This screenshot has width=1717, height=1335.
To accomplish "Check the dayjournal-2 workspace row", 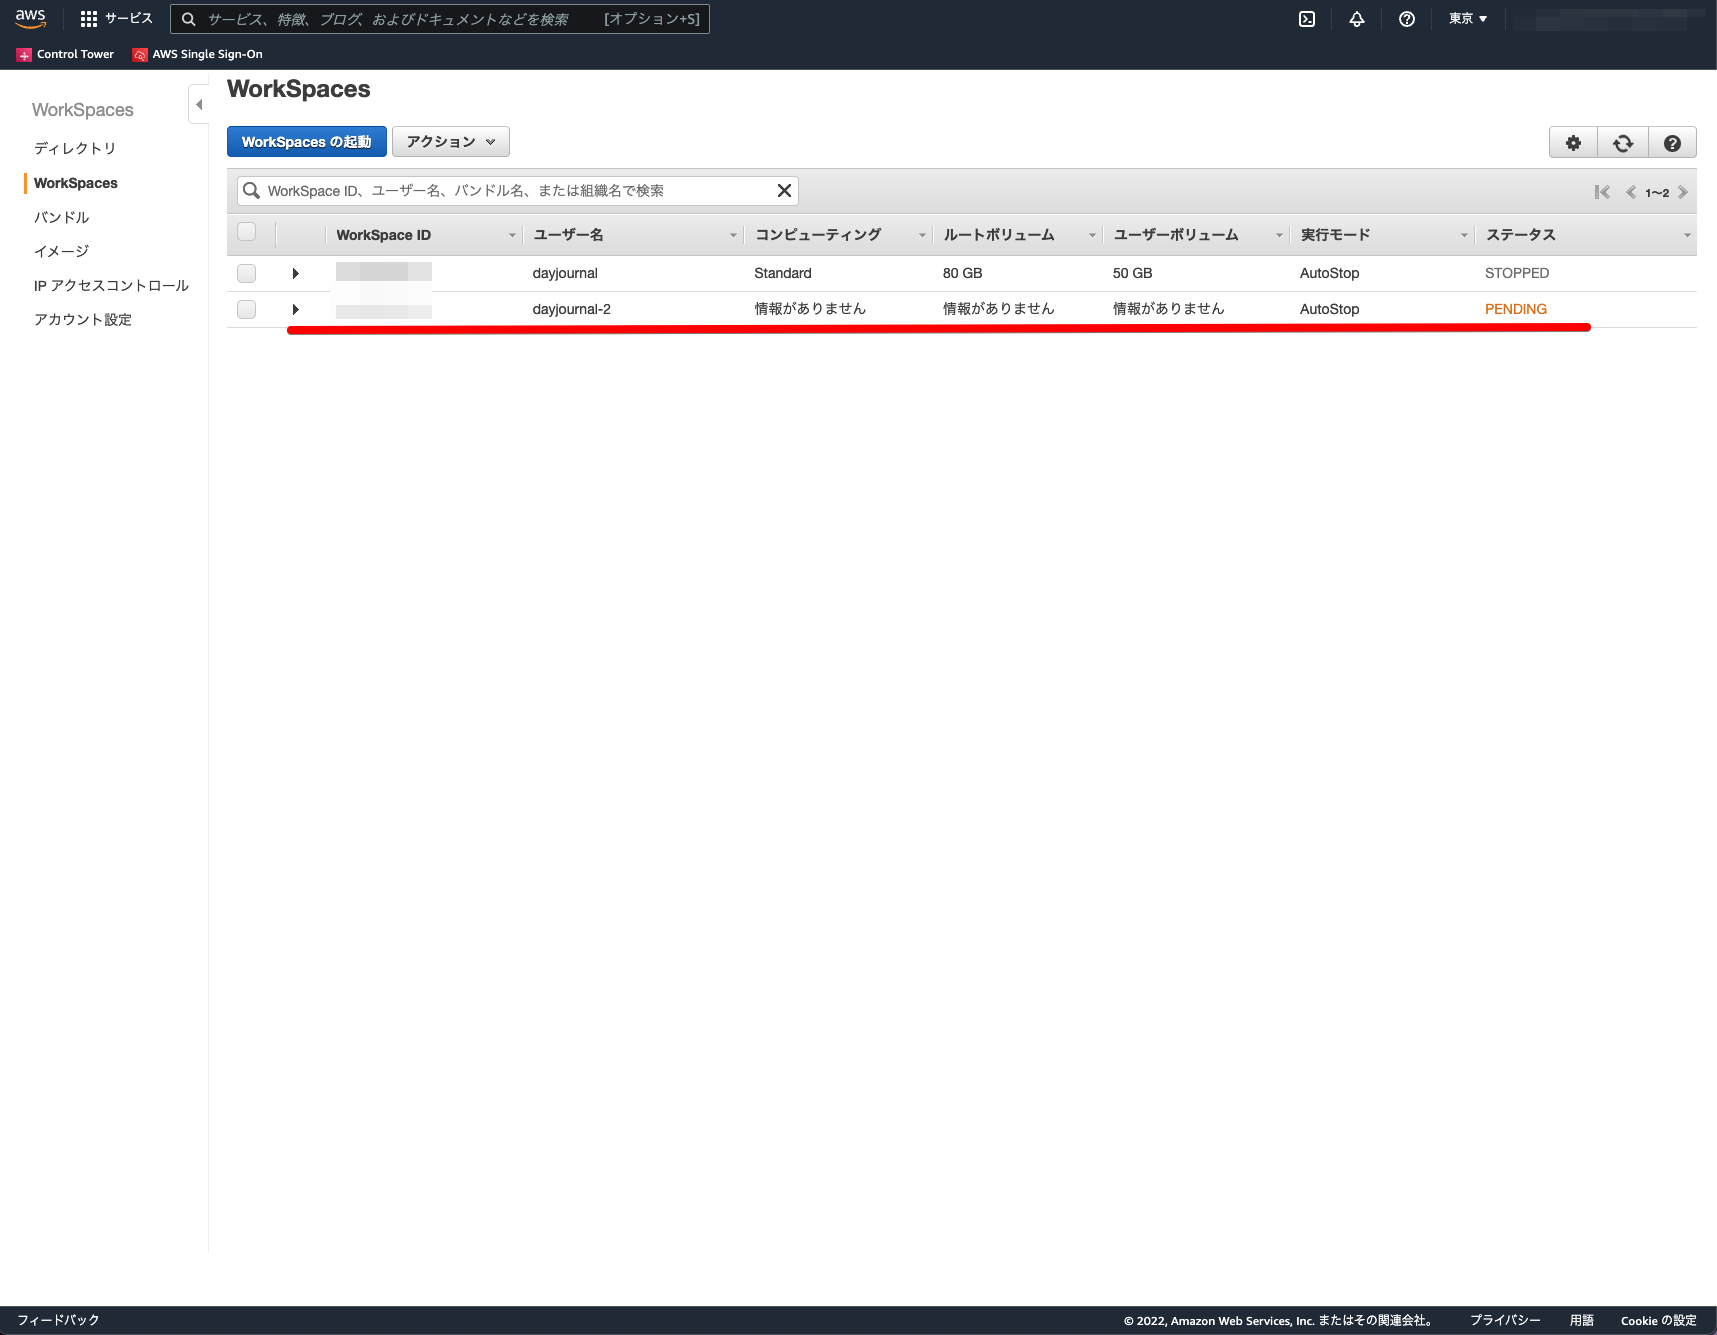I will [246, 309].
